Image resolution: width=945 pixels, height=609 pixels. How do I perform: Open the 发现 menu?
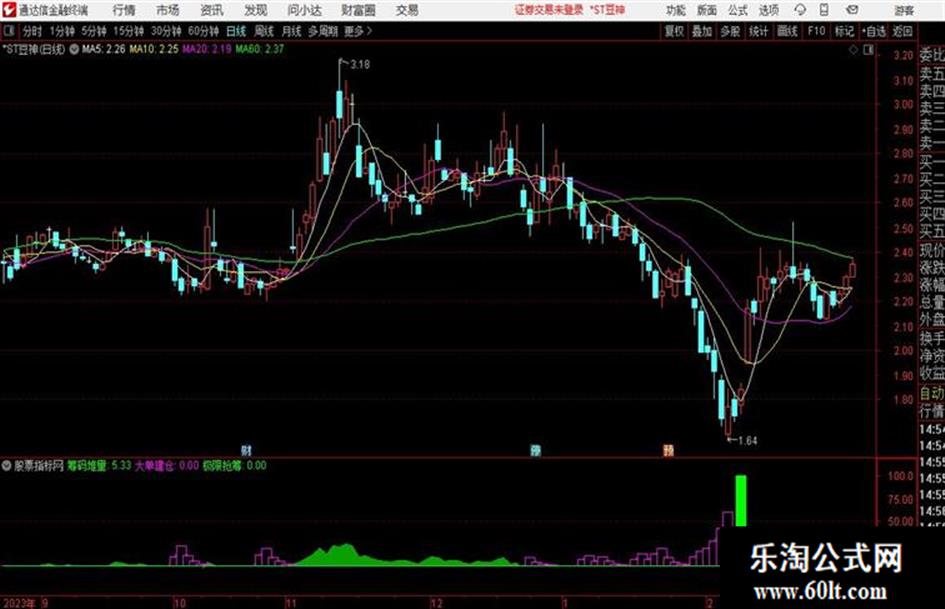tap(256, 10)
